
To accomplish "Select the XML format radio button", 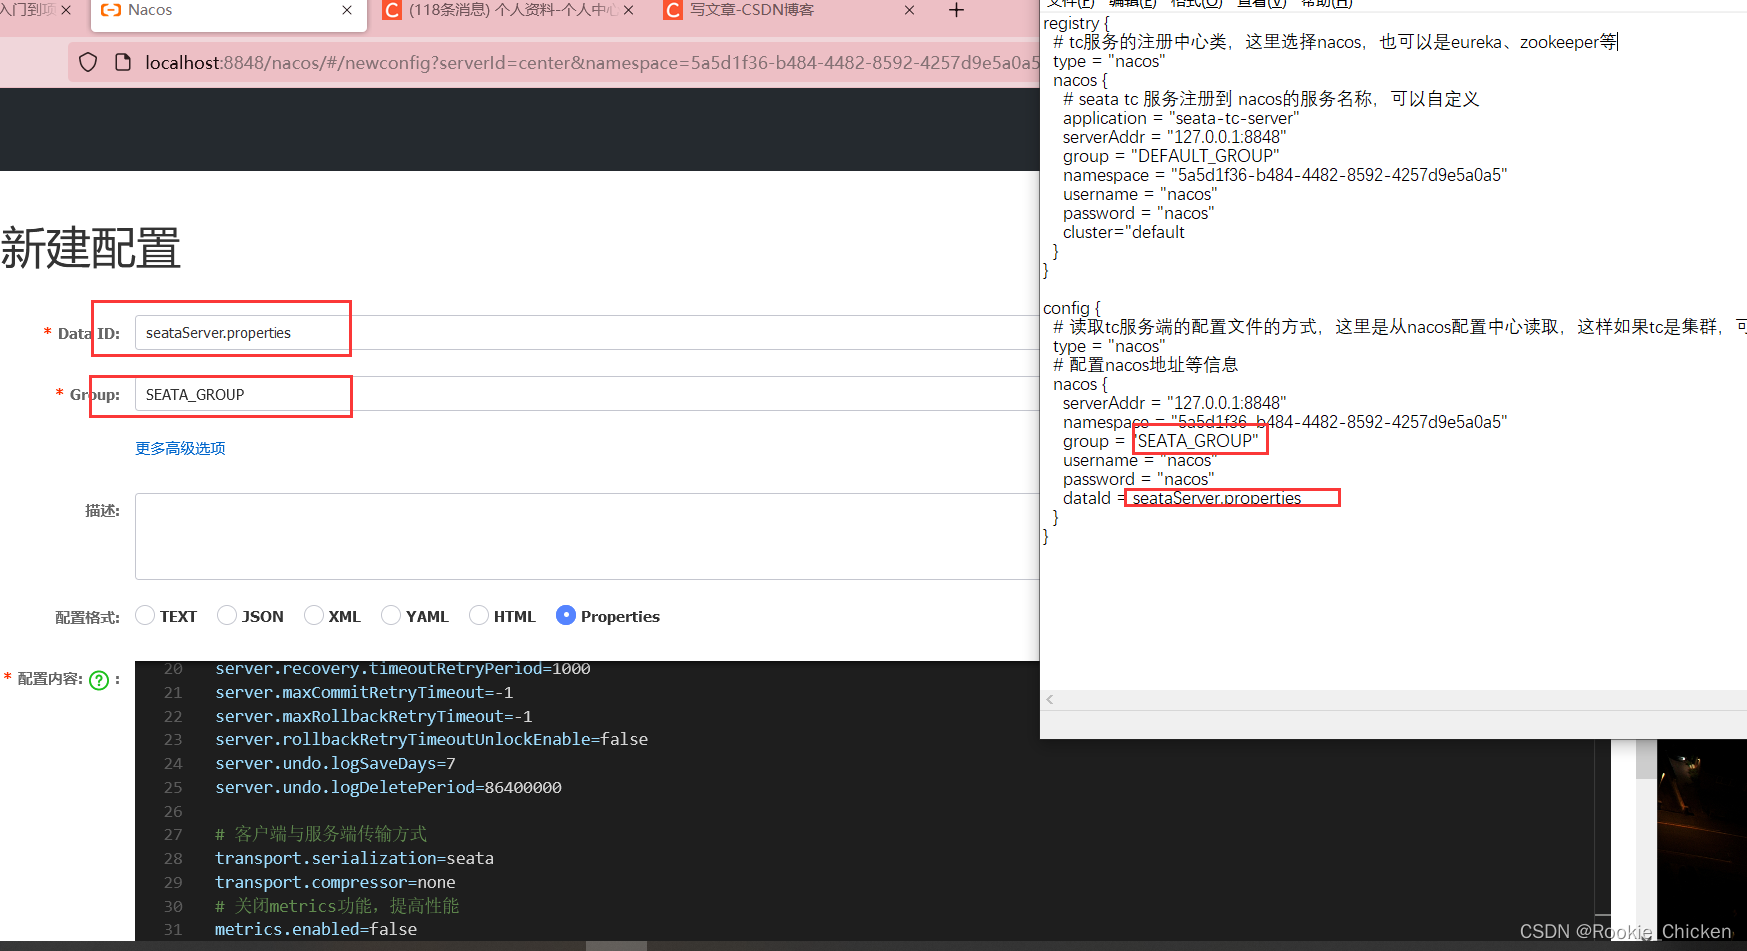I will pyautogui.click(x=314, y=615).
